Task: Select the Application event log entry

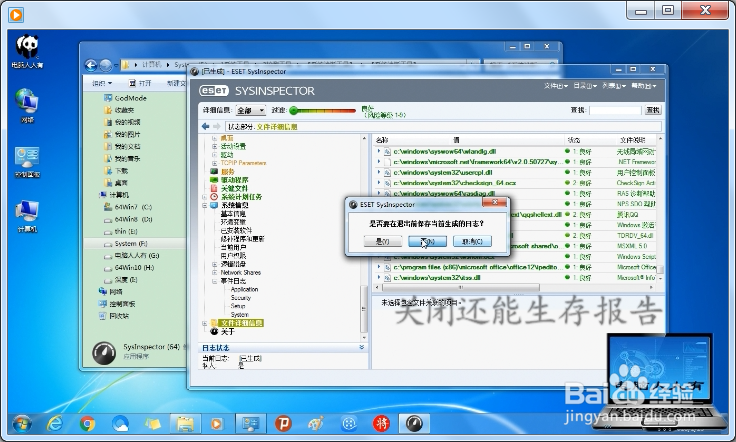Action: point(244,290)
